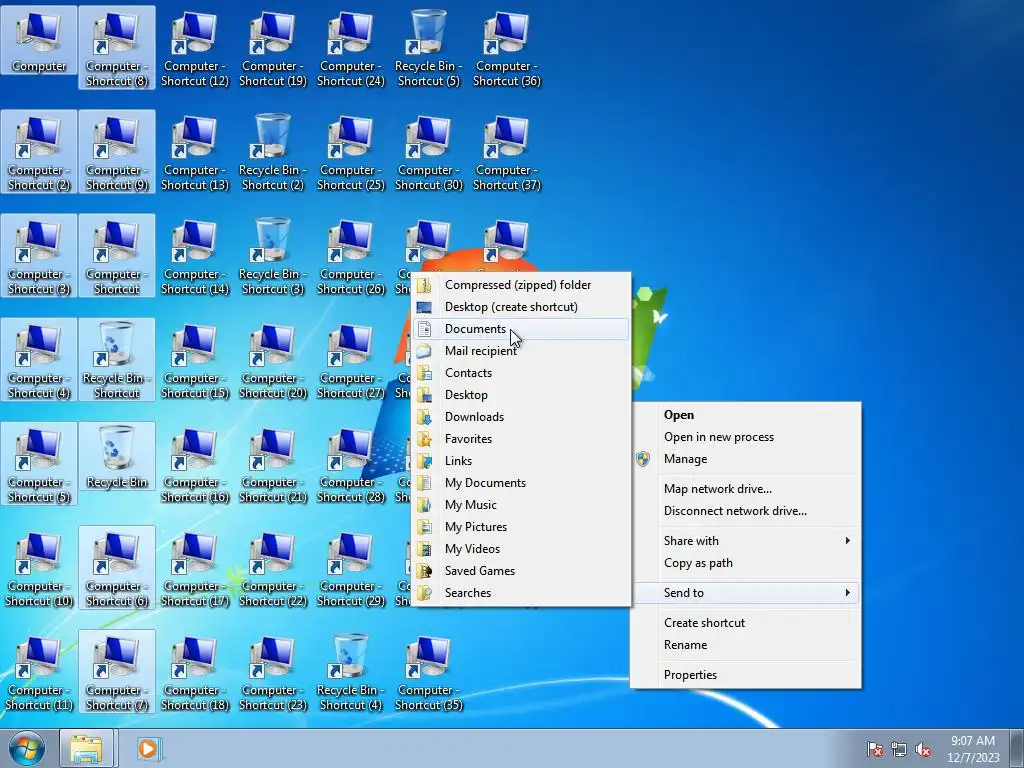Select Computer - Shortcut (19) icon
Screen dimensions: 1024x768
tap(273, 48)
